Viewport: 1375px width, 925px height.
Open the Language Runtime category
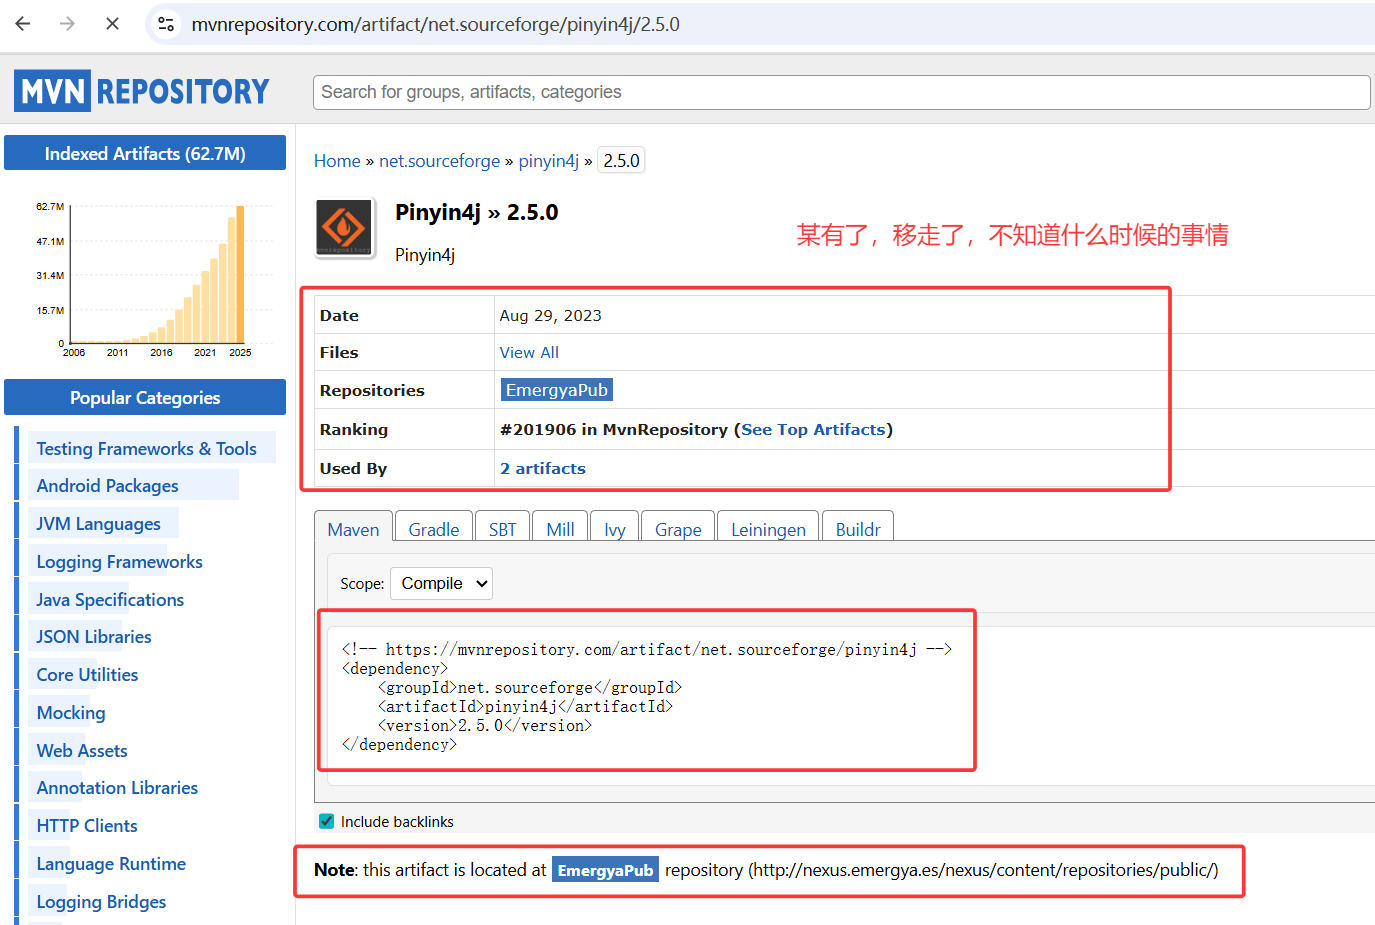[x=111, y=864]
